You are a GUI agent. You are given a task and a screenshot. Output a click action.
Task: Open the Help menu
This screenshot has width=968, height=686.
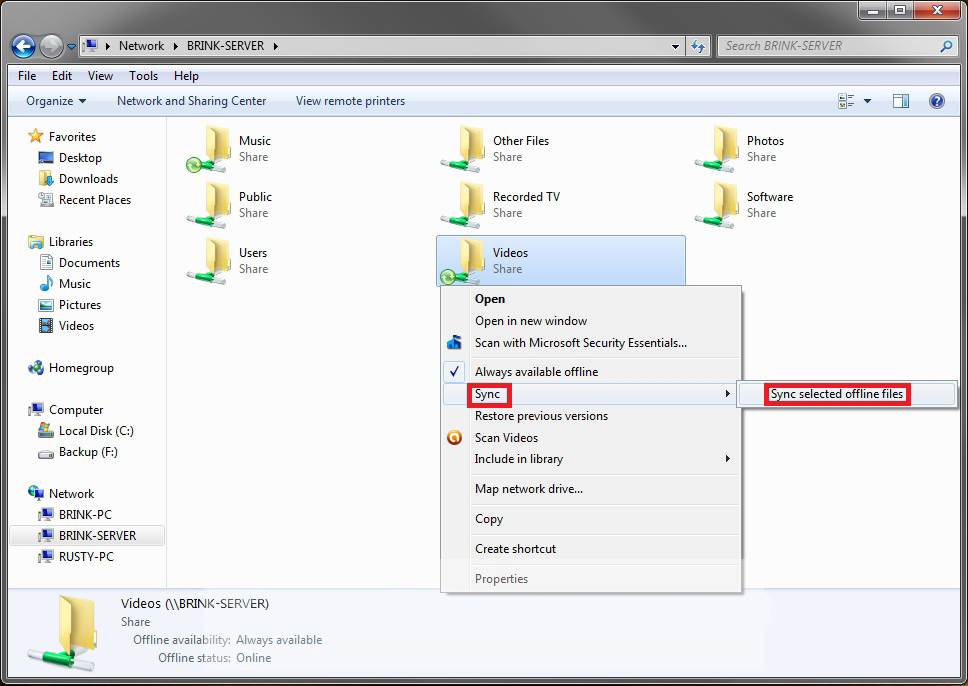click(x=186, y=75)
